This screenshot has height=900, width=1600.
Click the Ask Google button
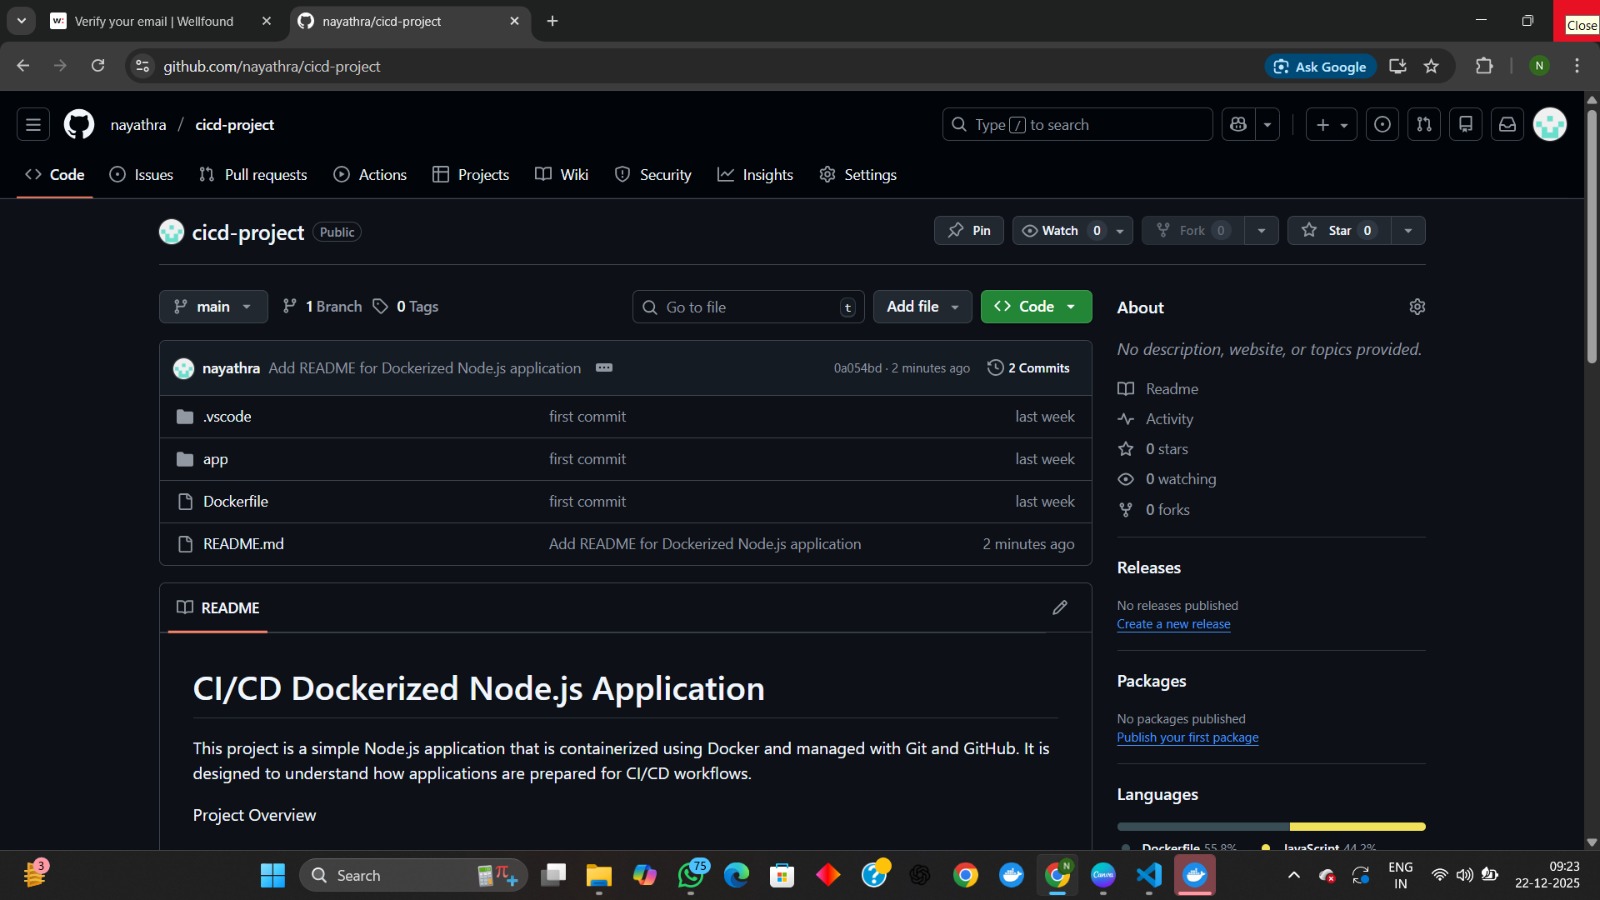(1320, 66)
